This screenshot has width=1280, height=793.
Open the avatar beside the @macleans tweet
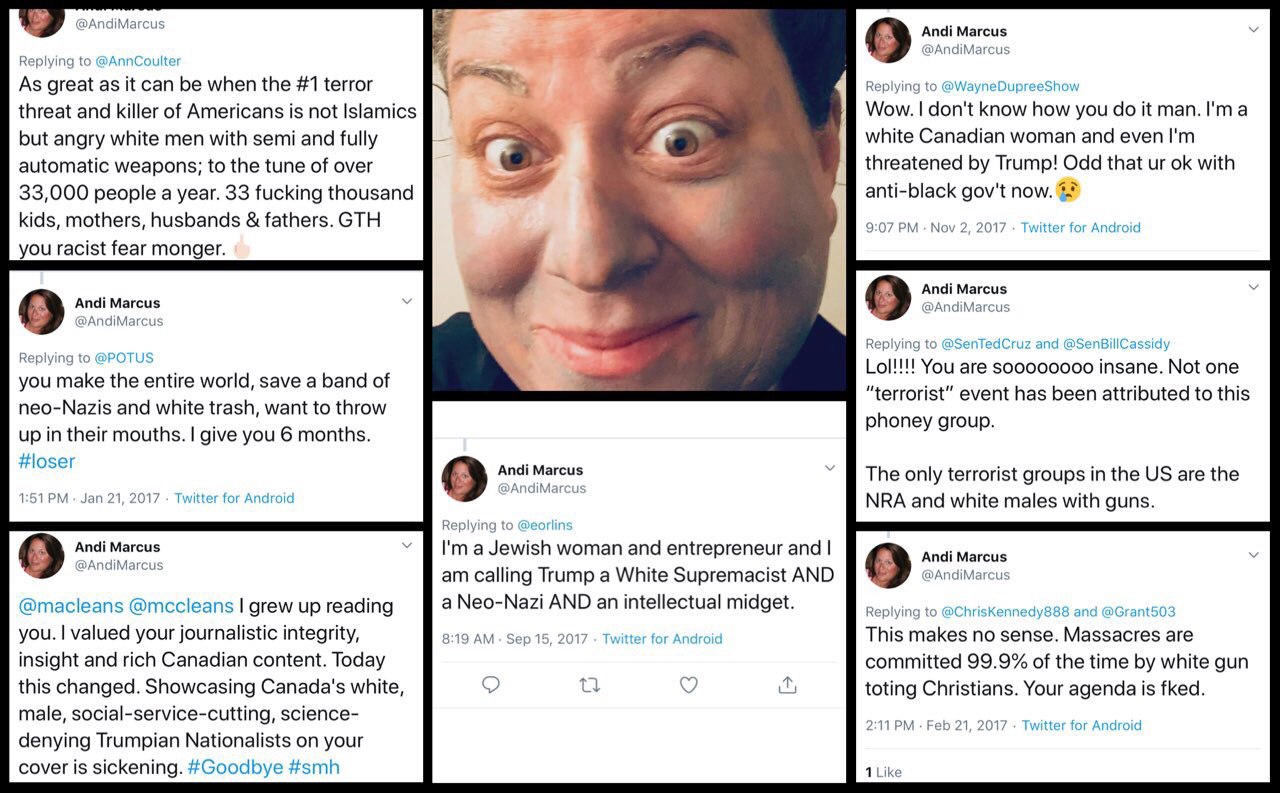pos(41,556)
